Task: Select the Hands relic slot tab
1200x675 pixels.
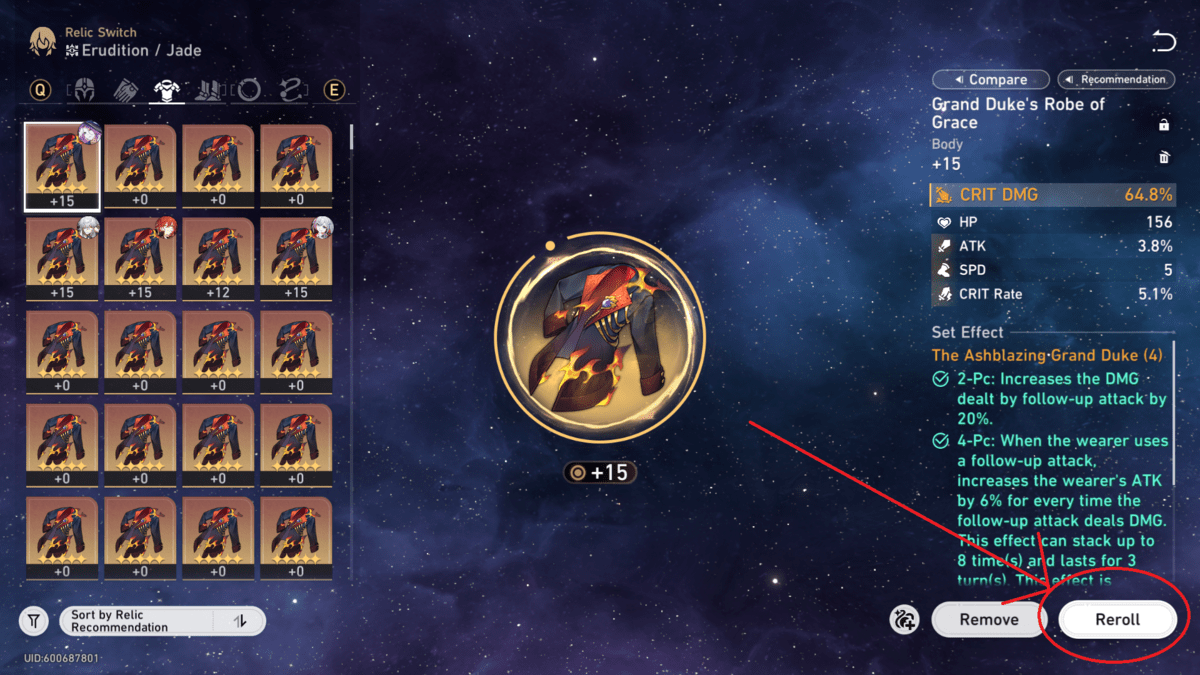Action: (127, 90)
